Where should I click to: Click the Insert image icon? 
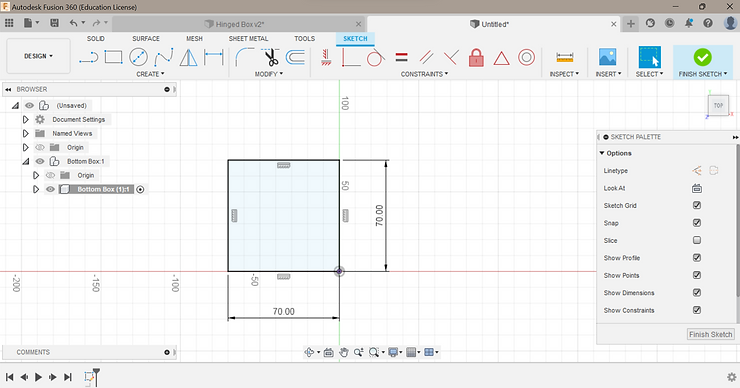(607, 57)
